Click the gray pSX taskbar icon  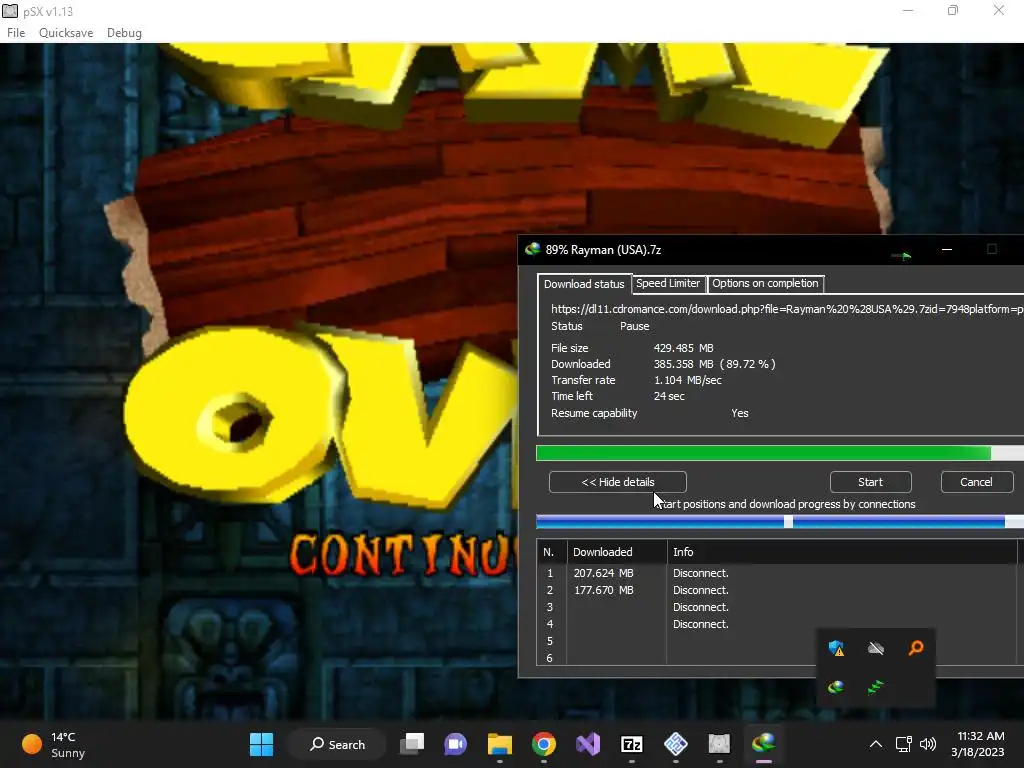719,744
